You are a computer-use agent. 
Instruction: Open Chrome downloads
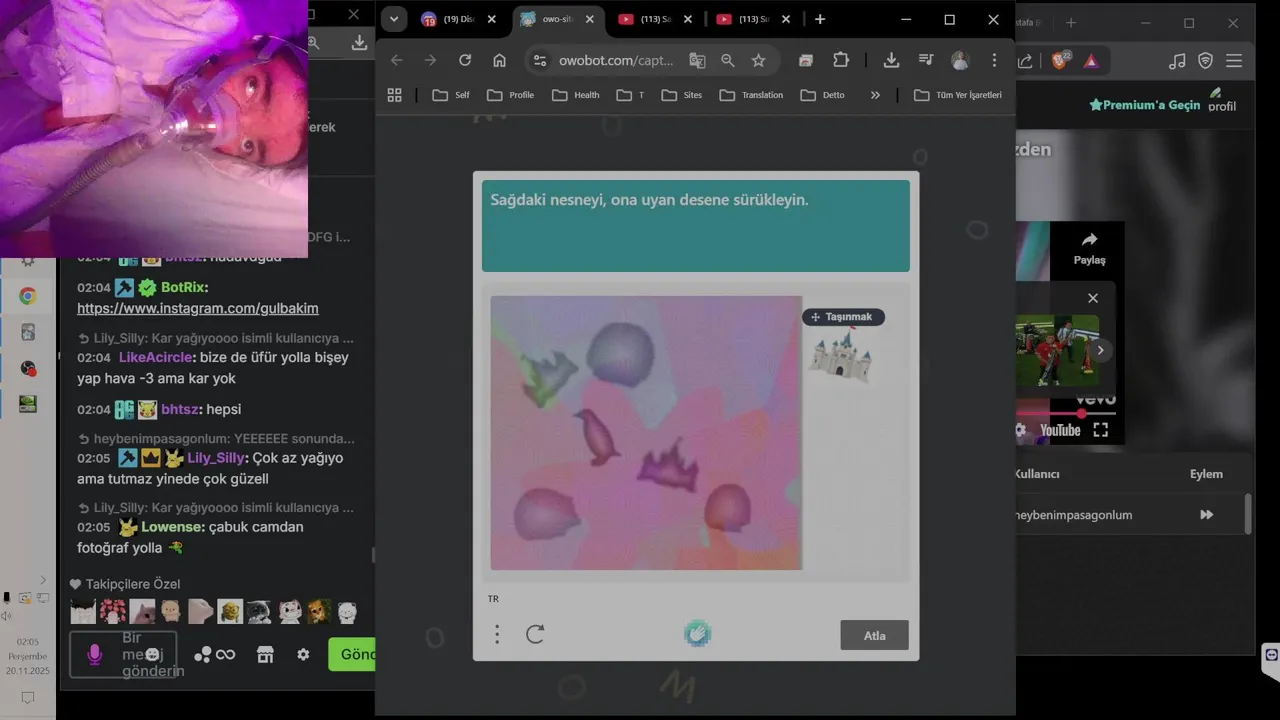click(x=891, y=60)
